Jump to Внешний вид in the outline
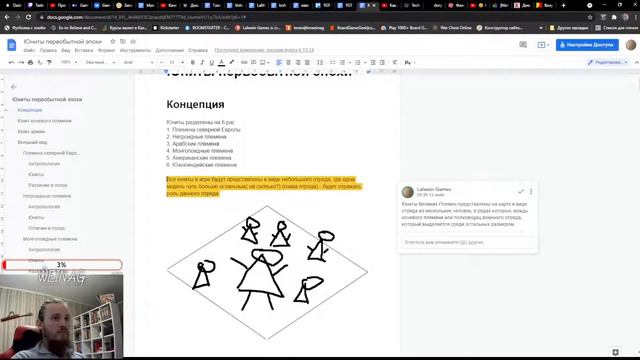Viewport: 640px width, 360px height. pyautogui.click(x=32, y=142)
